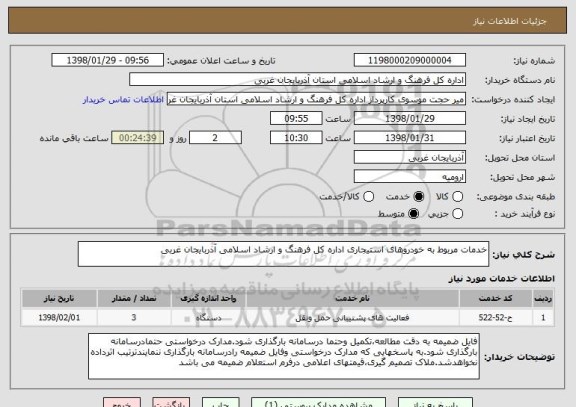
Task: Click service name فعالیت های پشتیبانی حمل ونقل
Action: 353,318
